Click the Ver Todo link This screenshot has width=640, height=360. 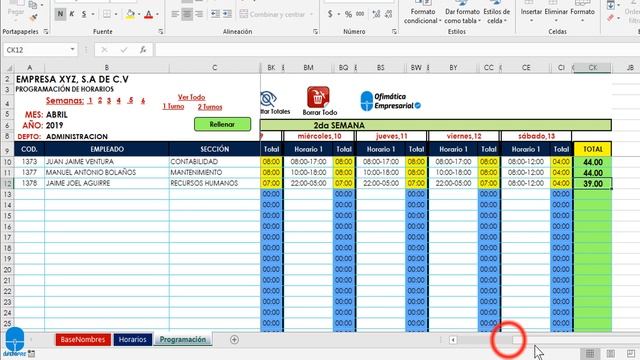coord(191,97)
